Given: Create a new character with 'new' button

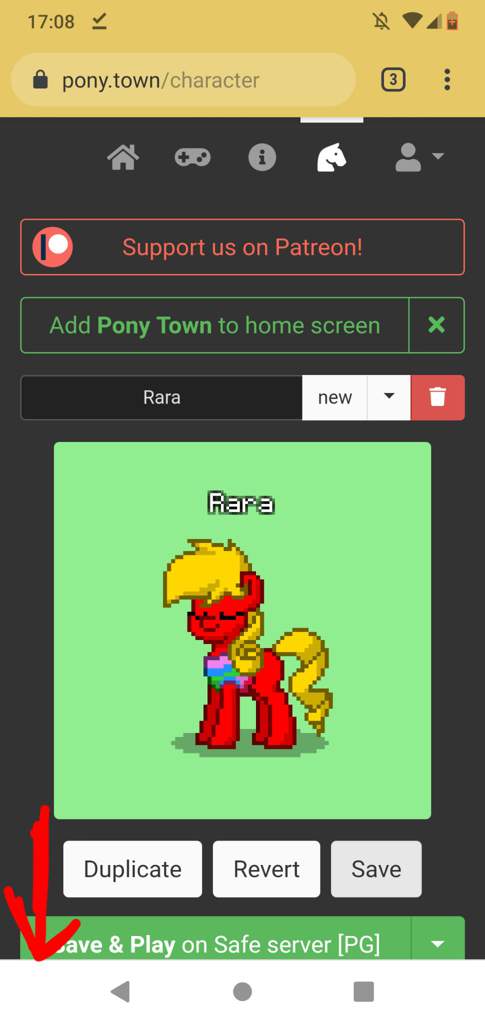Looking at the screenshot, I should [x=335, y=397].
